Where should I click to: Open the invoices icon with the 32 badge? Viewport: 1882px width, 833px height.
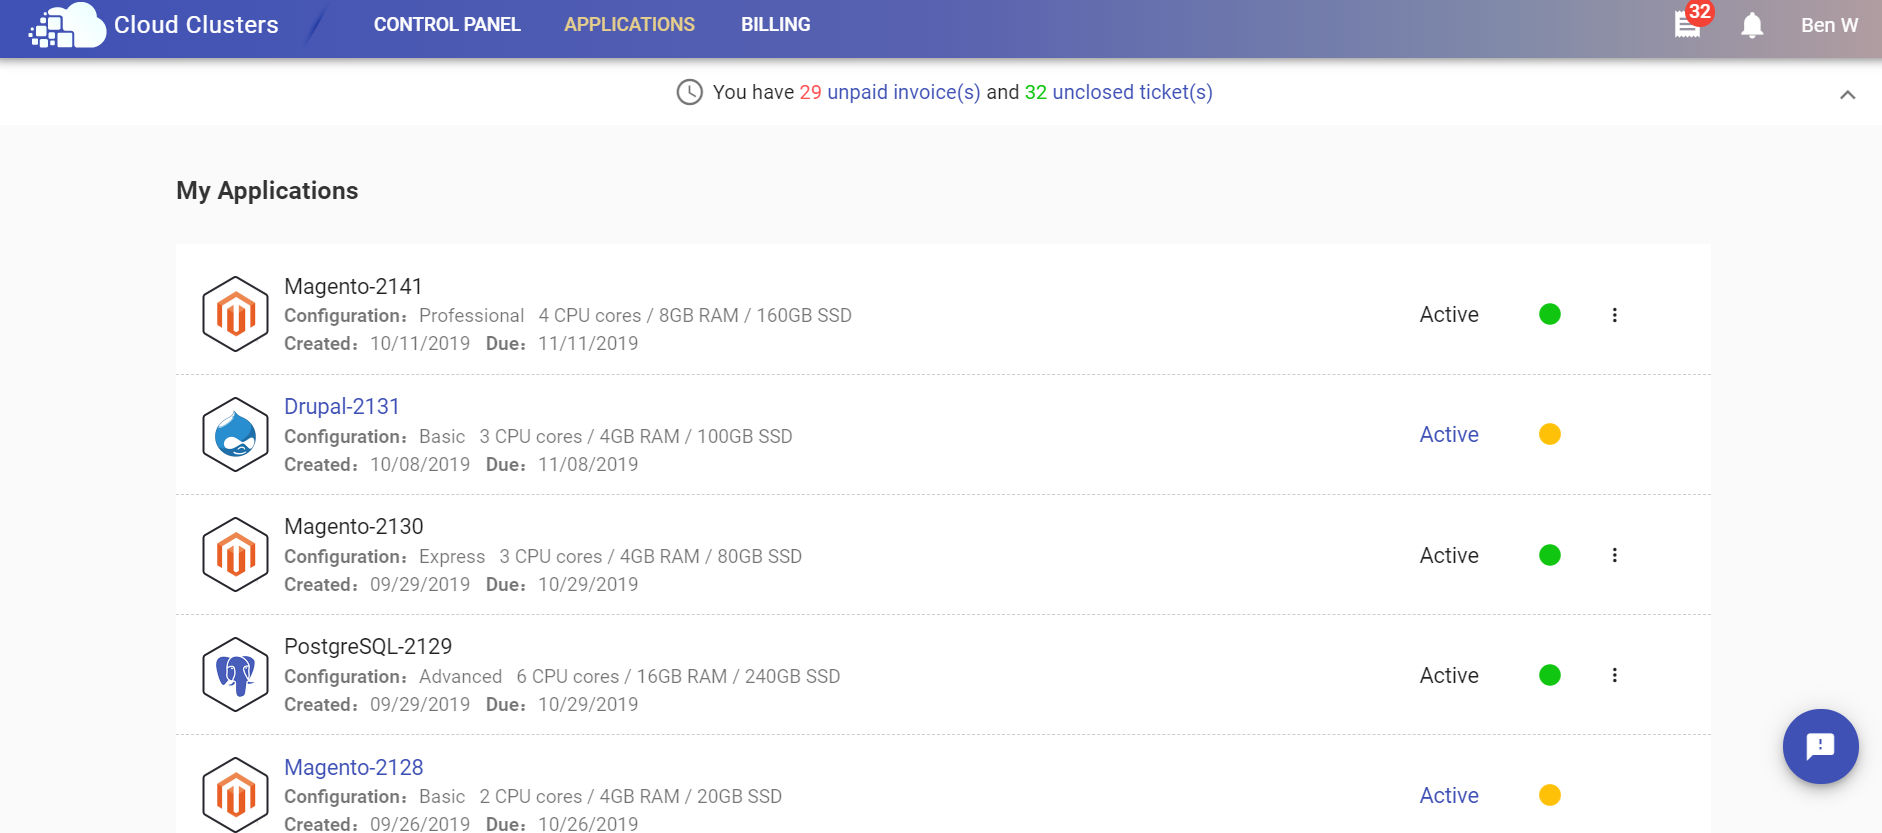[1688, 24]
